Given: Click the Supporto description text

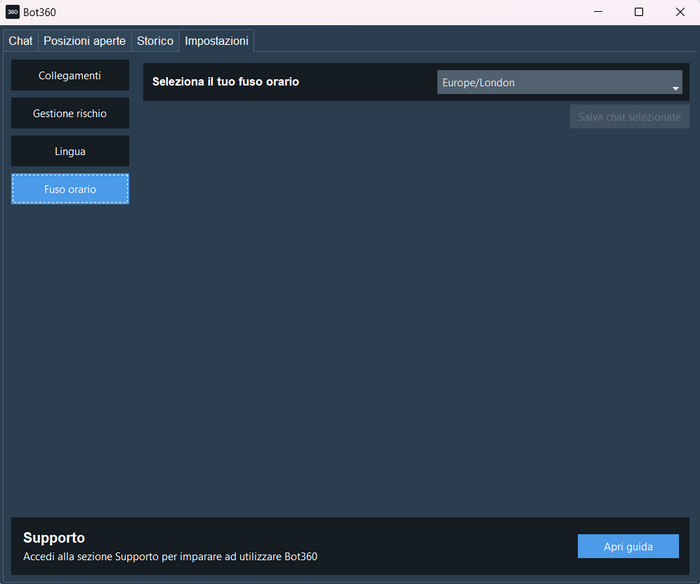Looking at the screenshot, I should pyautogui.click(x=170, y=556).
